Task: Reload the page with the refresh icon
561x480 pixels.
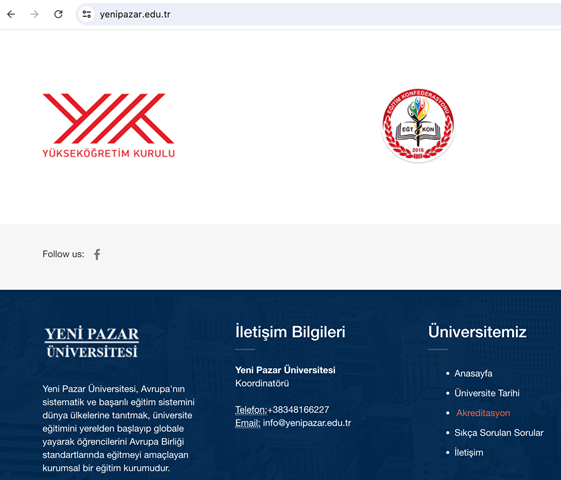Action: point(58,14)
